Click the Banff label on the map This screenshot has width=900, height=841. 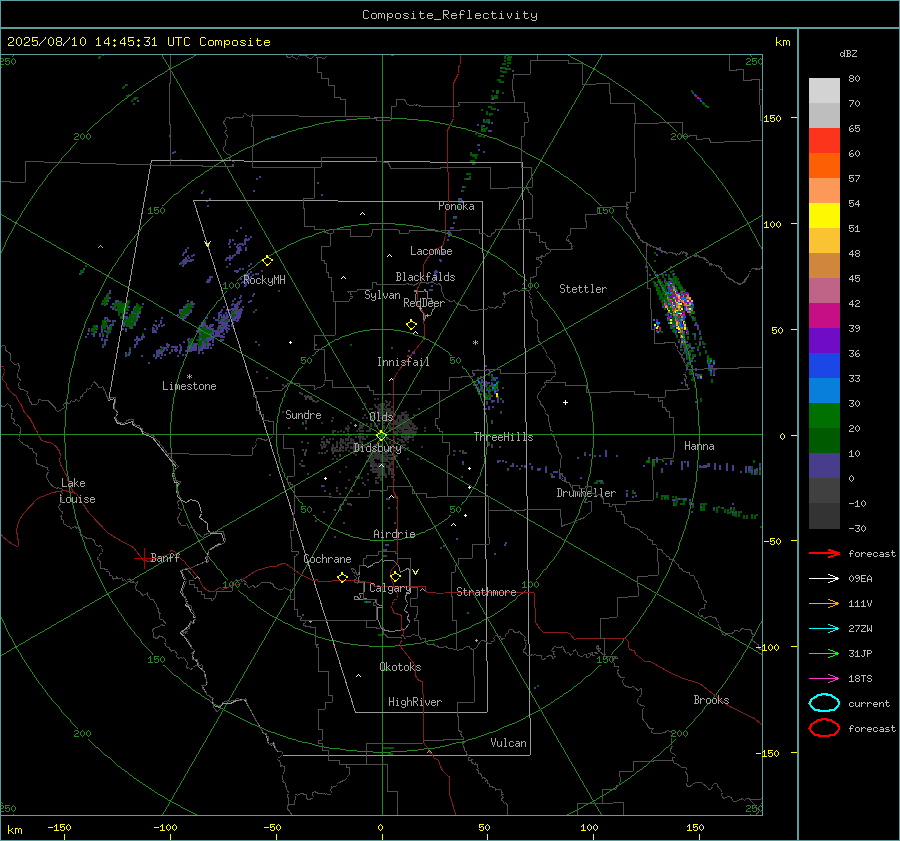165,557
